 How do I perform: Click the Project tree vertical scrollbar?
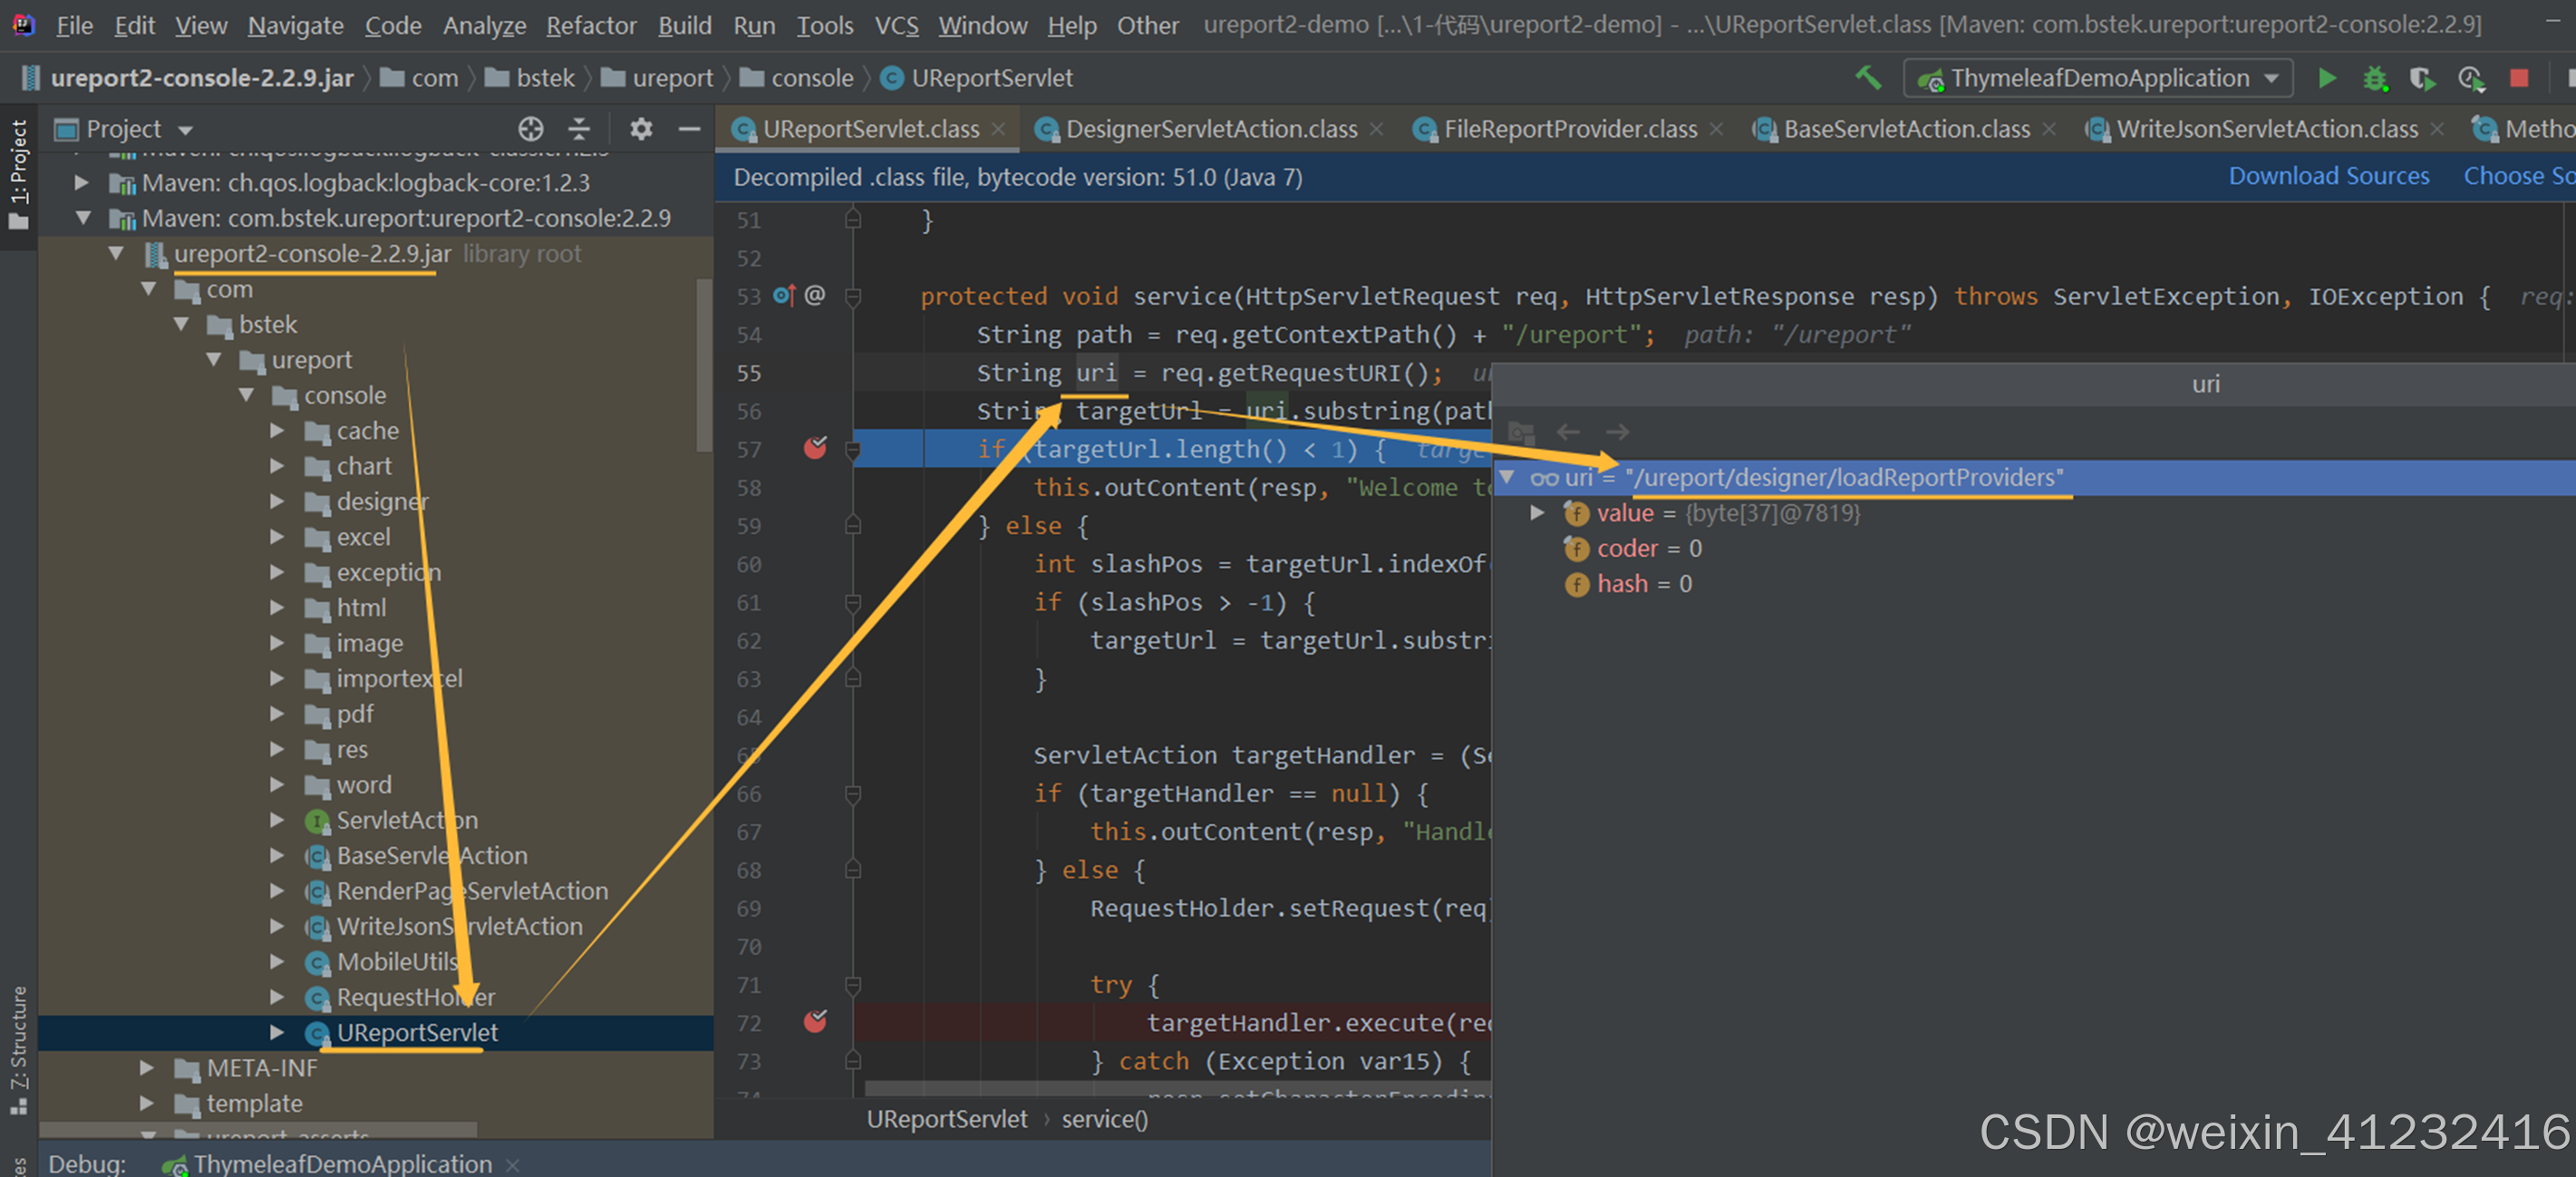(x=704, y=365)
